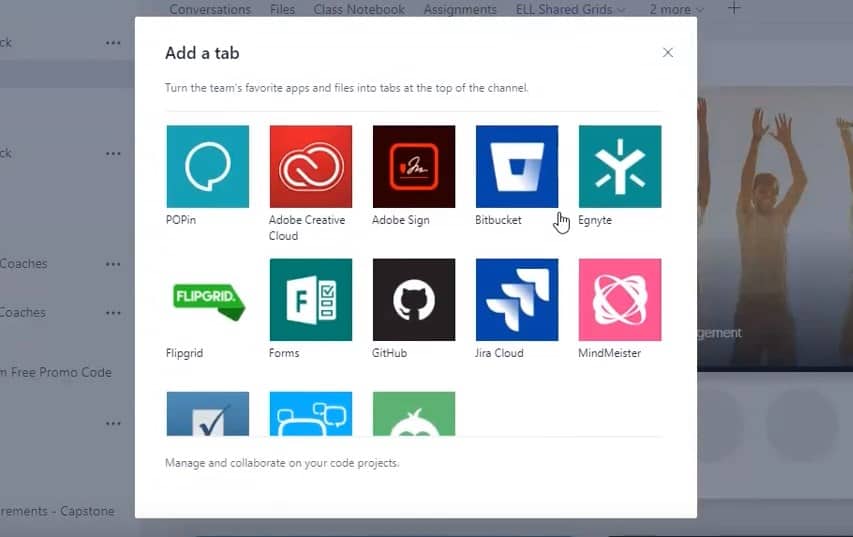Select the Free Promo Code sidebar item
The image size is (853, 537).
point(55,372)
